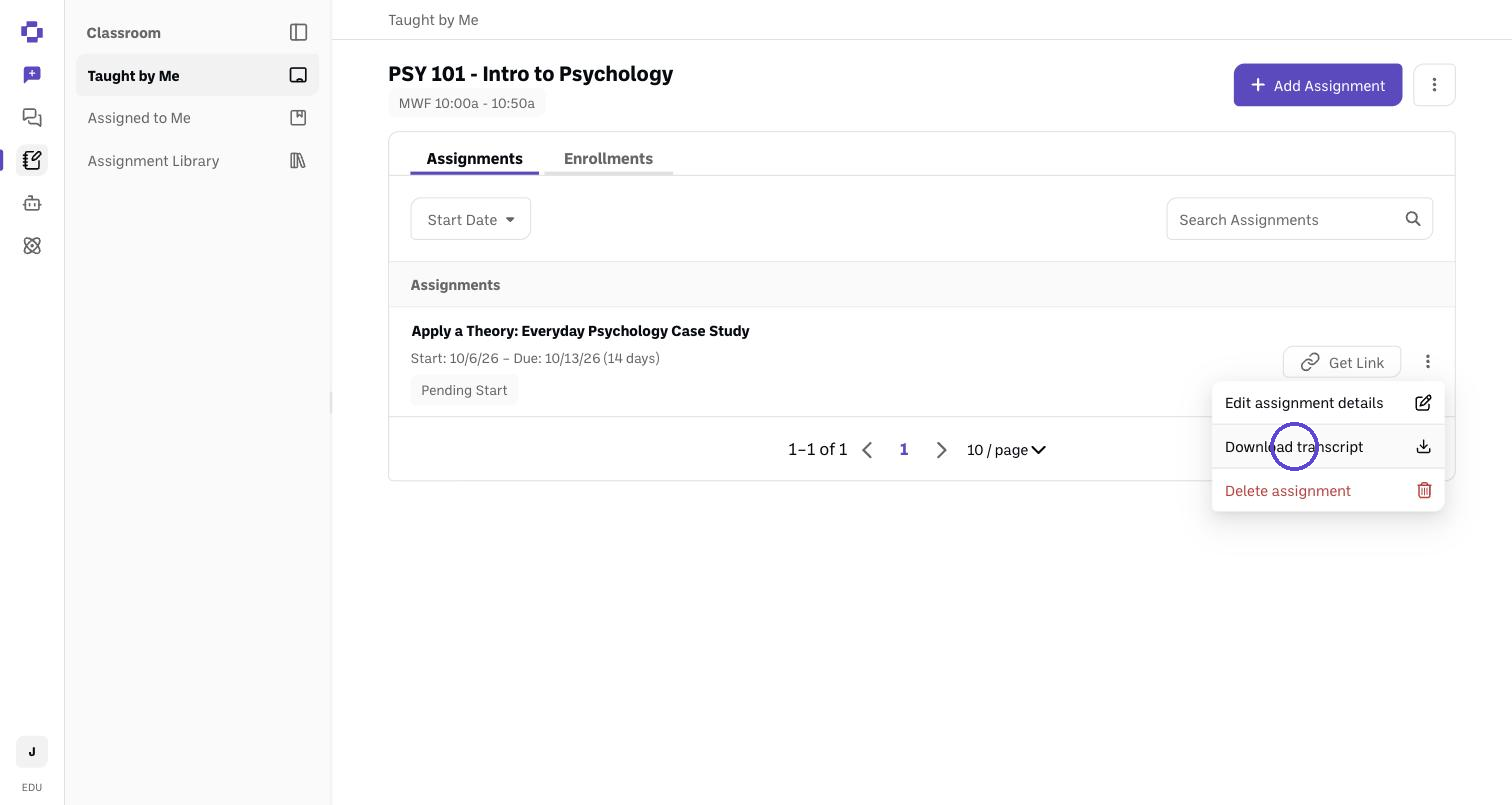Viewport: 1512px width, 805px height.
Task: Switch to the Assignments tab
Action: click(x=474, y=159)
